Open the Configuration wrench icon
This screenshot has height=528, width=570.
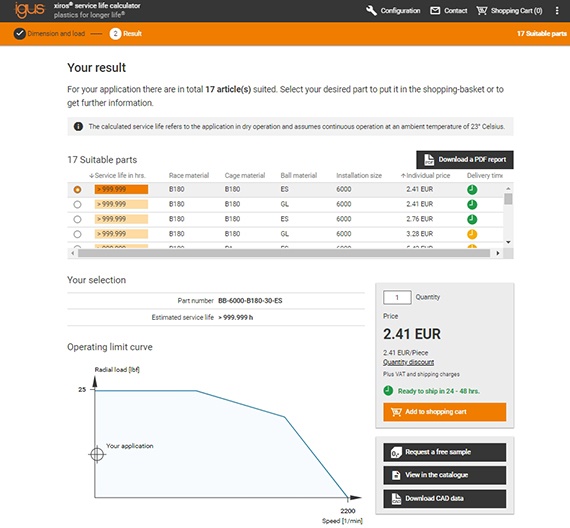[x=371, y=11]
